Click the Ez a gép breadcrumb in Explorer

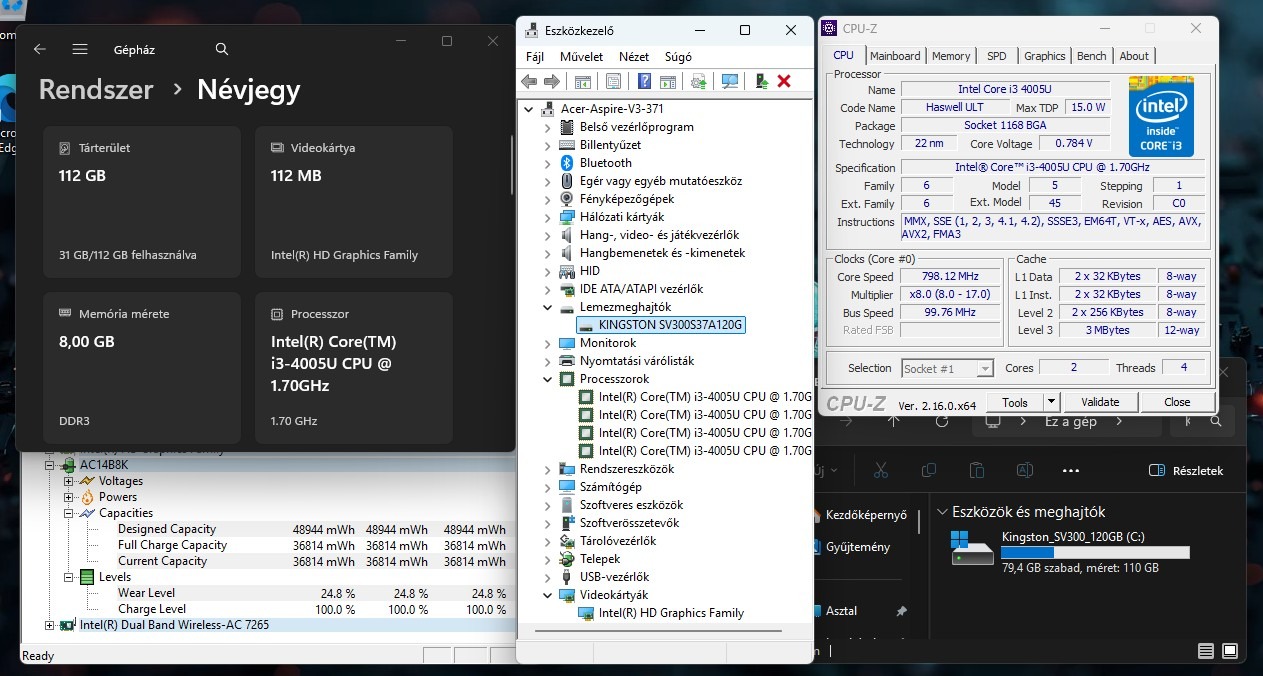pyautogui.click(x=1070, y=422)
